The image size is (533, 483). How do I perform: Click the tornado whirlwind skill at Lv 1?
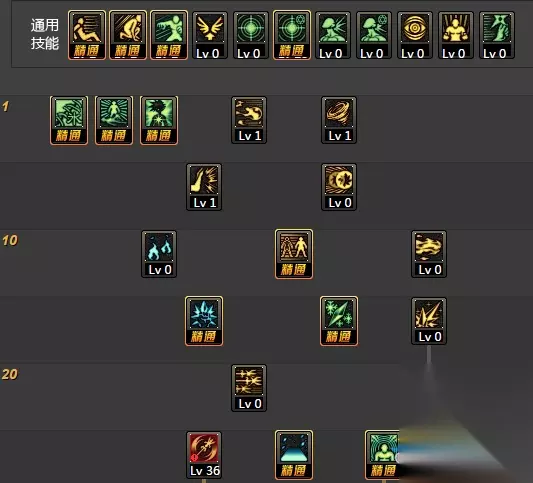tap(339, 120)
